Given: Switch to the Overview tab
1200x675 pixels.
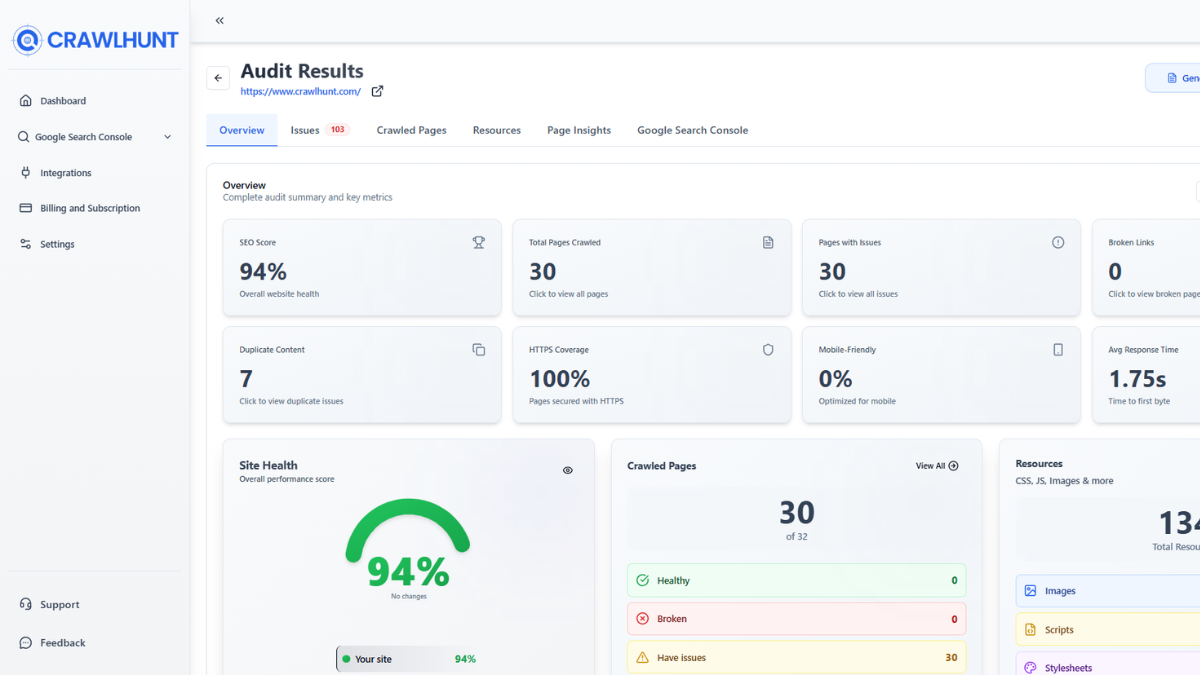Looking at the screenshot, I should 242,130.
